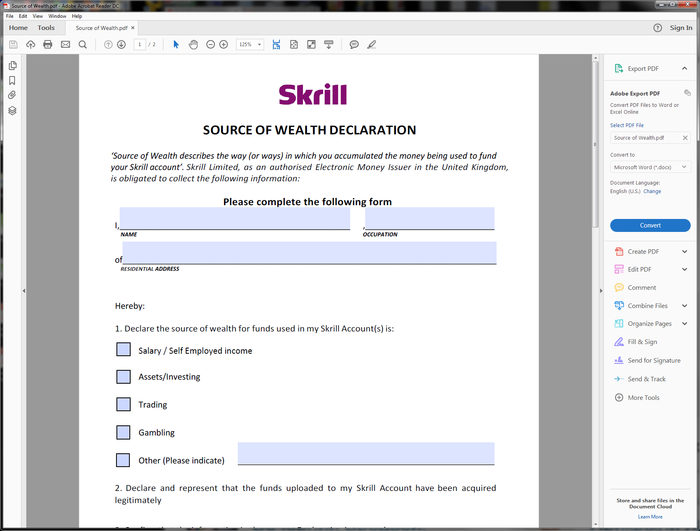Select the highlight pen tool

coord(371,45)
